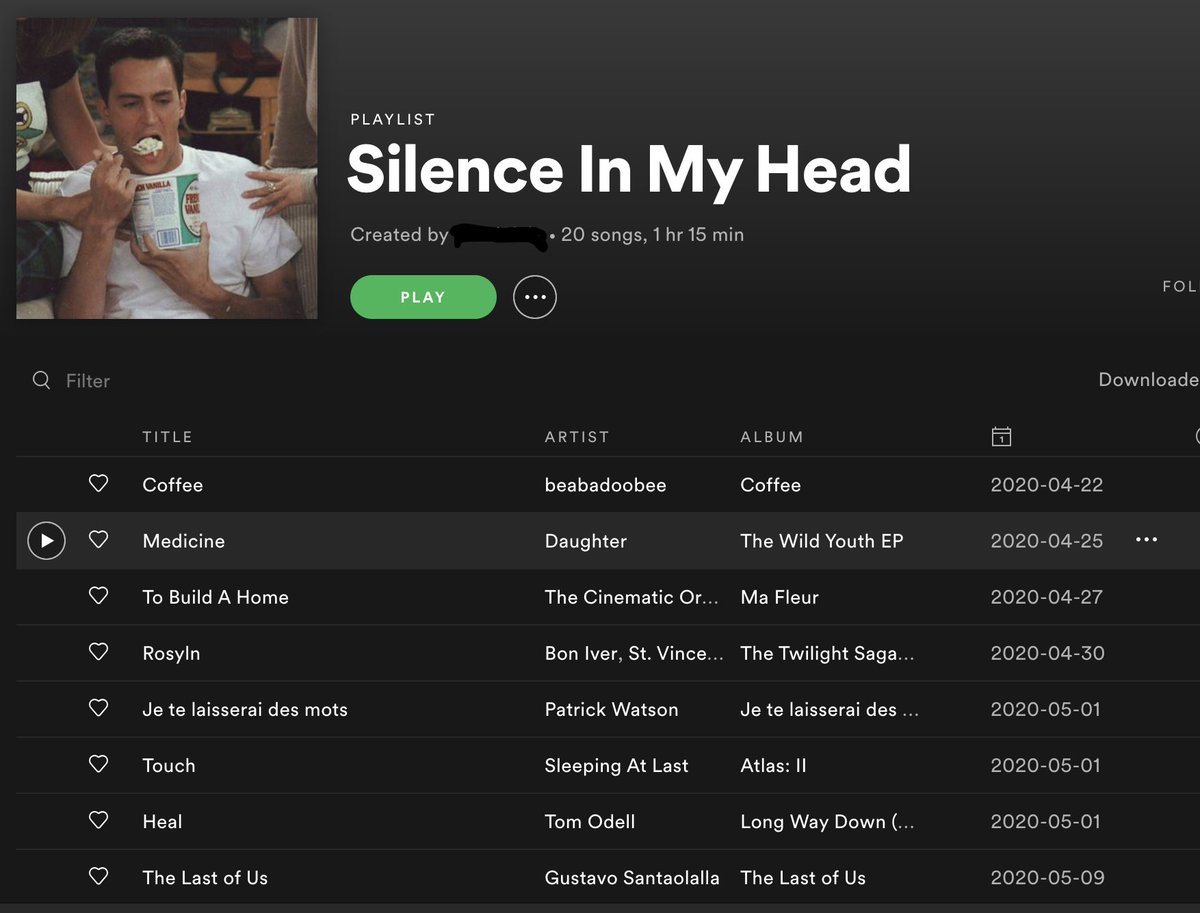This screenshot has height=913, width=1200.
Task: Open artist Bon Iver, St. Vince…
Action: pyautogui.click(x=634, y=653)
